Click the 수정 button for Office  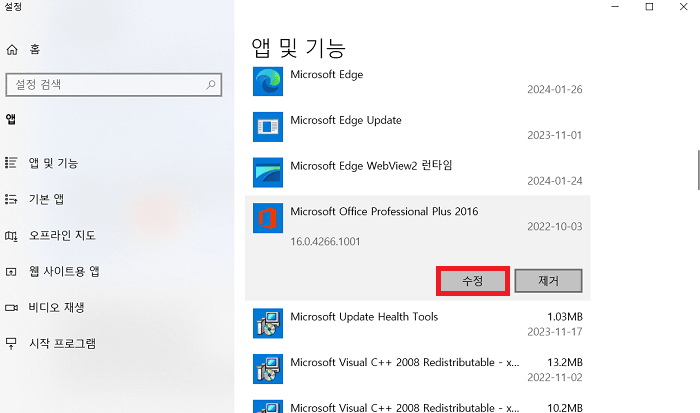tap(473, 281)
